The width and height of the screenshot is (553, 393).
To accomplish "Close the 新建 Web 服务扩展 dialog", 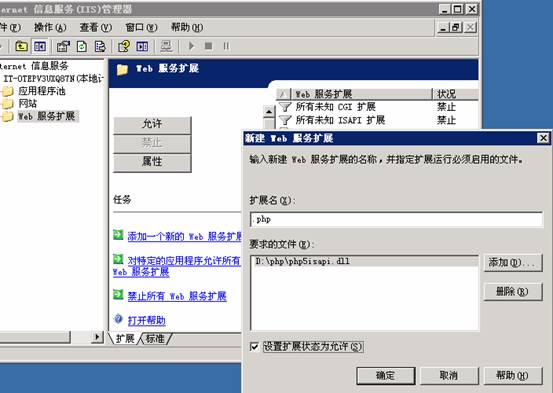I will point(543,138).
